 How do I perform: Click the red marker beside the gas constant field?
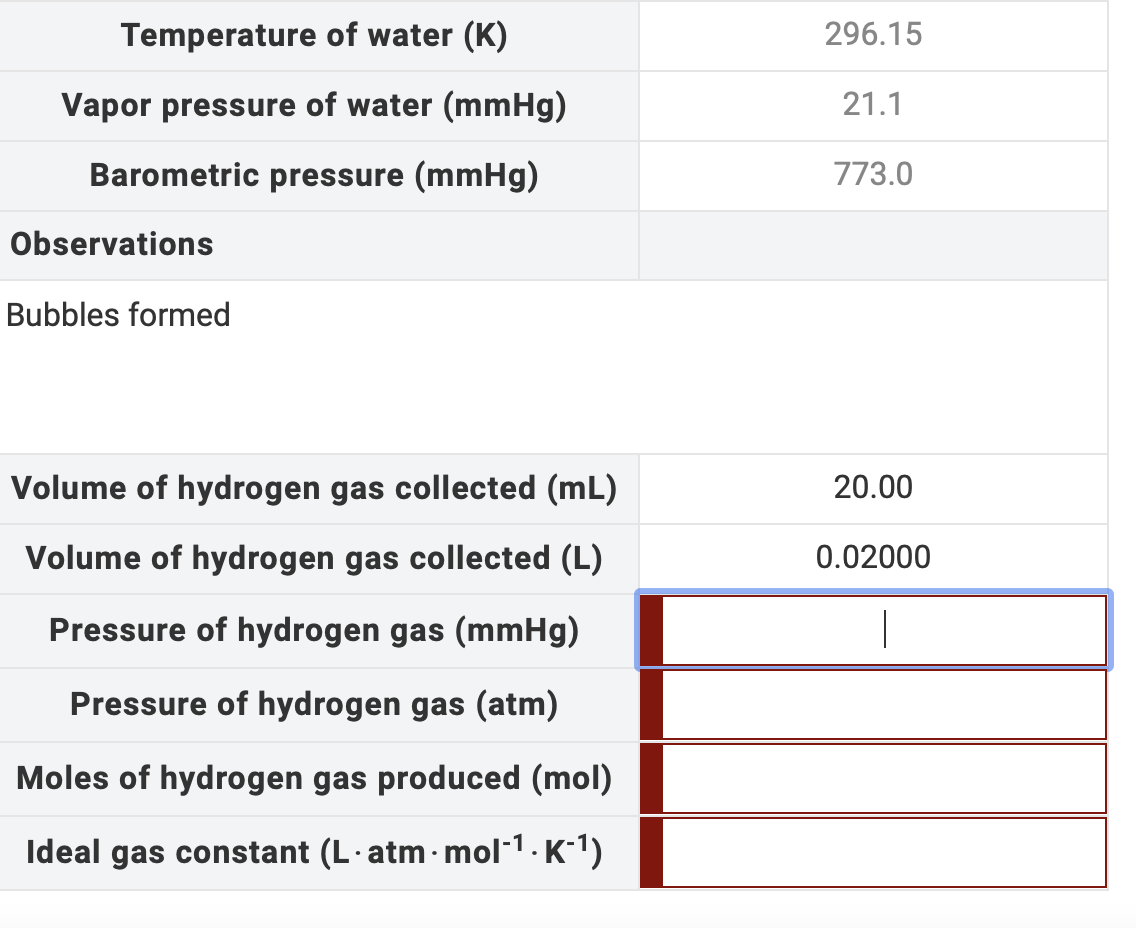point(649,852)
